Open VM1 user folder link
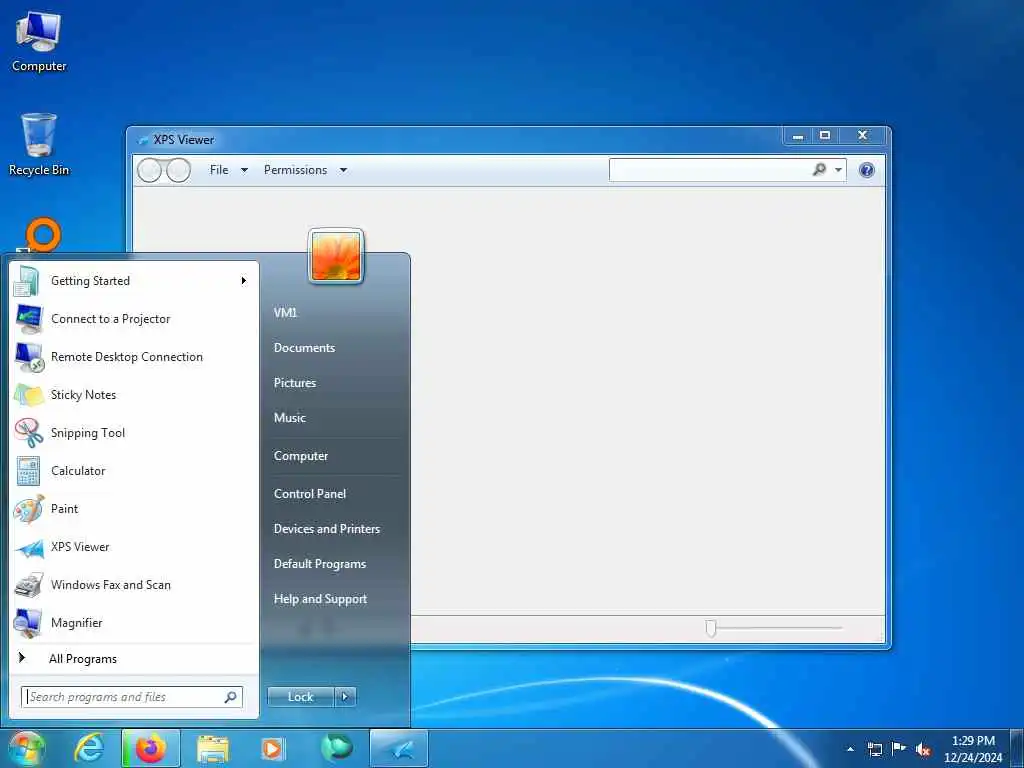 pos(285,313)
